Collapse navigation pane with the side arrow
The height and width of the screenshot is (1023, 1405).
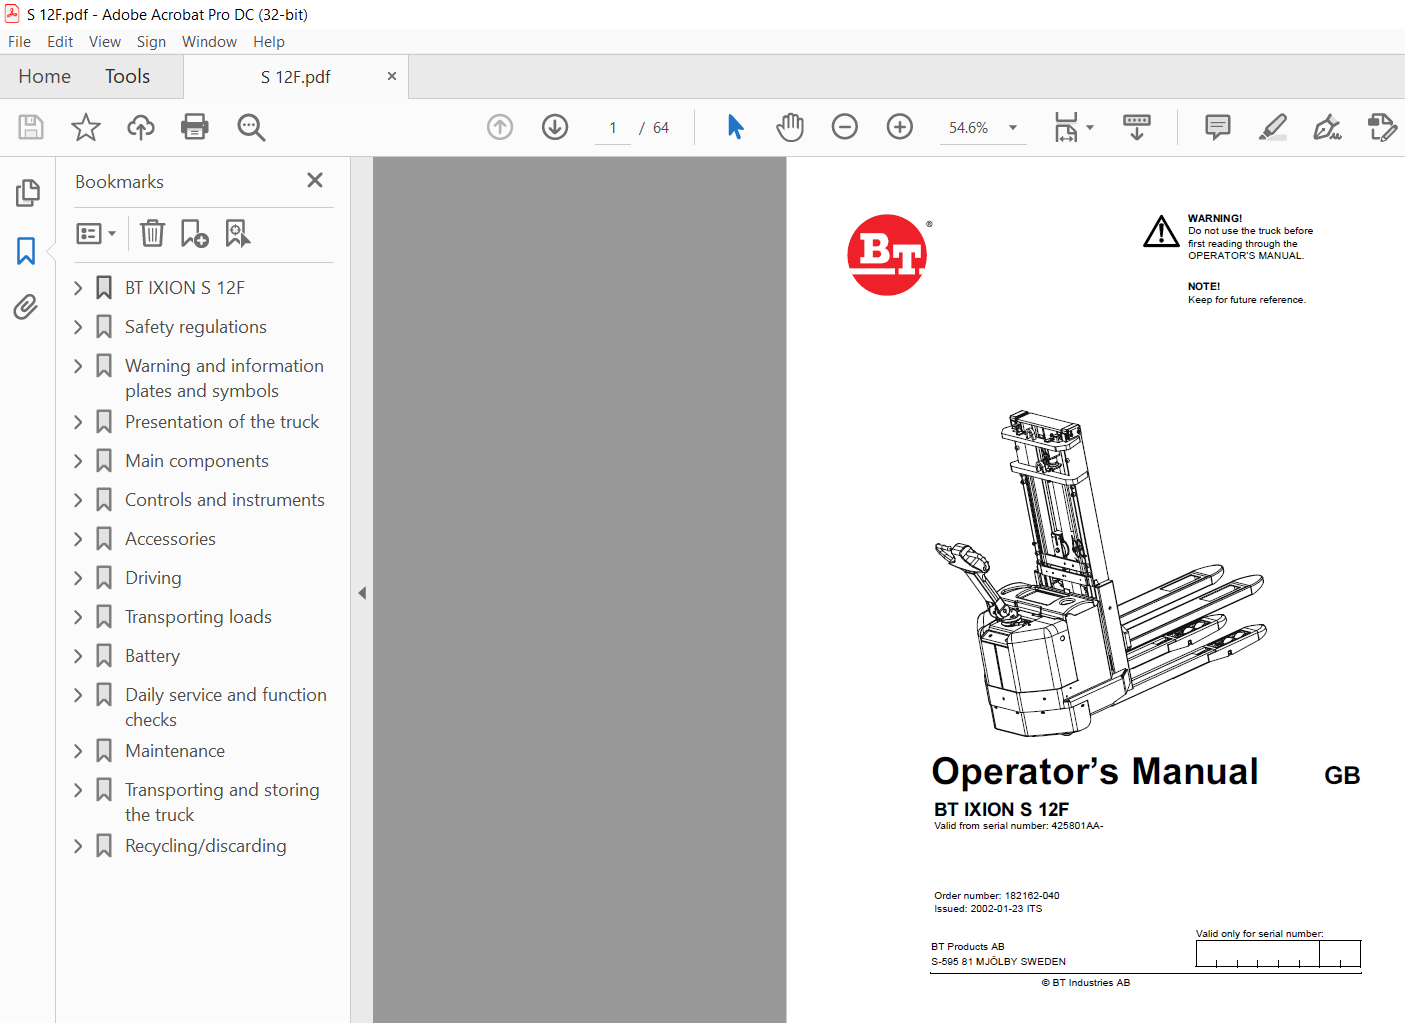362,593
